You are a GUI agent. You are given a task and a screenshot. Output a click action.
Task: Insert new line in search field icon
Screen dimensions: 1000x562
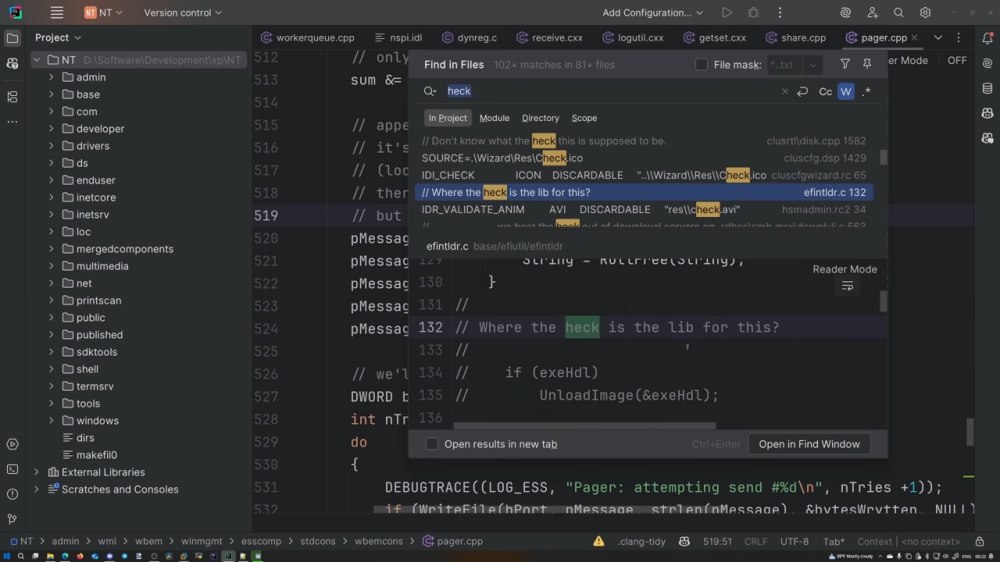pyautogui.click(x=803, y=91)
